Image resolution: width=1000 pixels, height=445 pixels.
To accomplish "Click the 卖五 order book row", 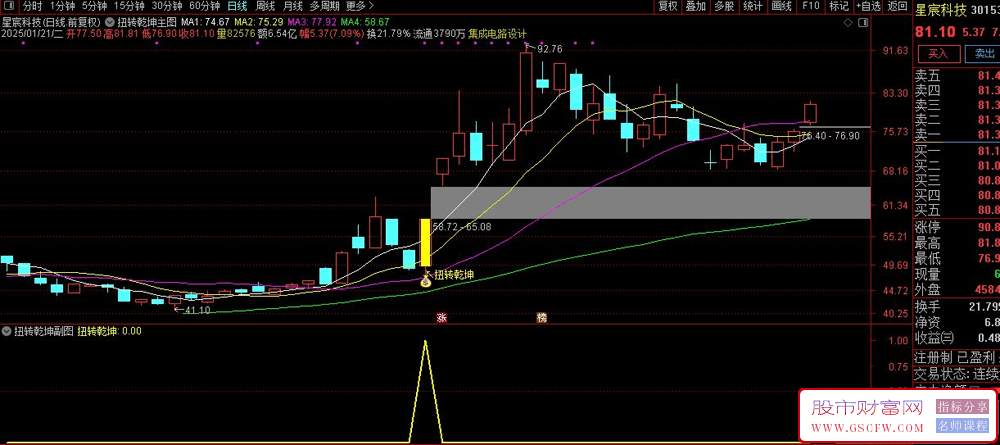I will pyautogui.click(x=957, y=76).
